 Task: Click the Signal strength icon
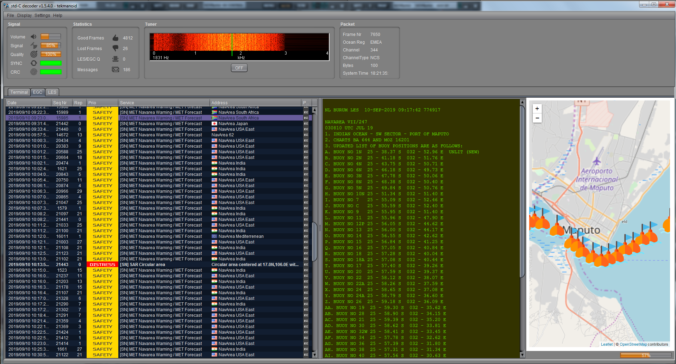click(33, 45)
